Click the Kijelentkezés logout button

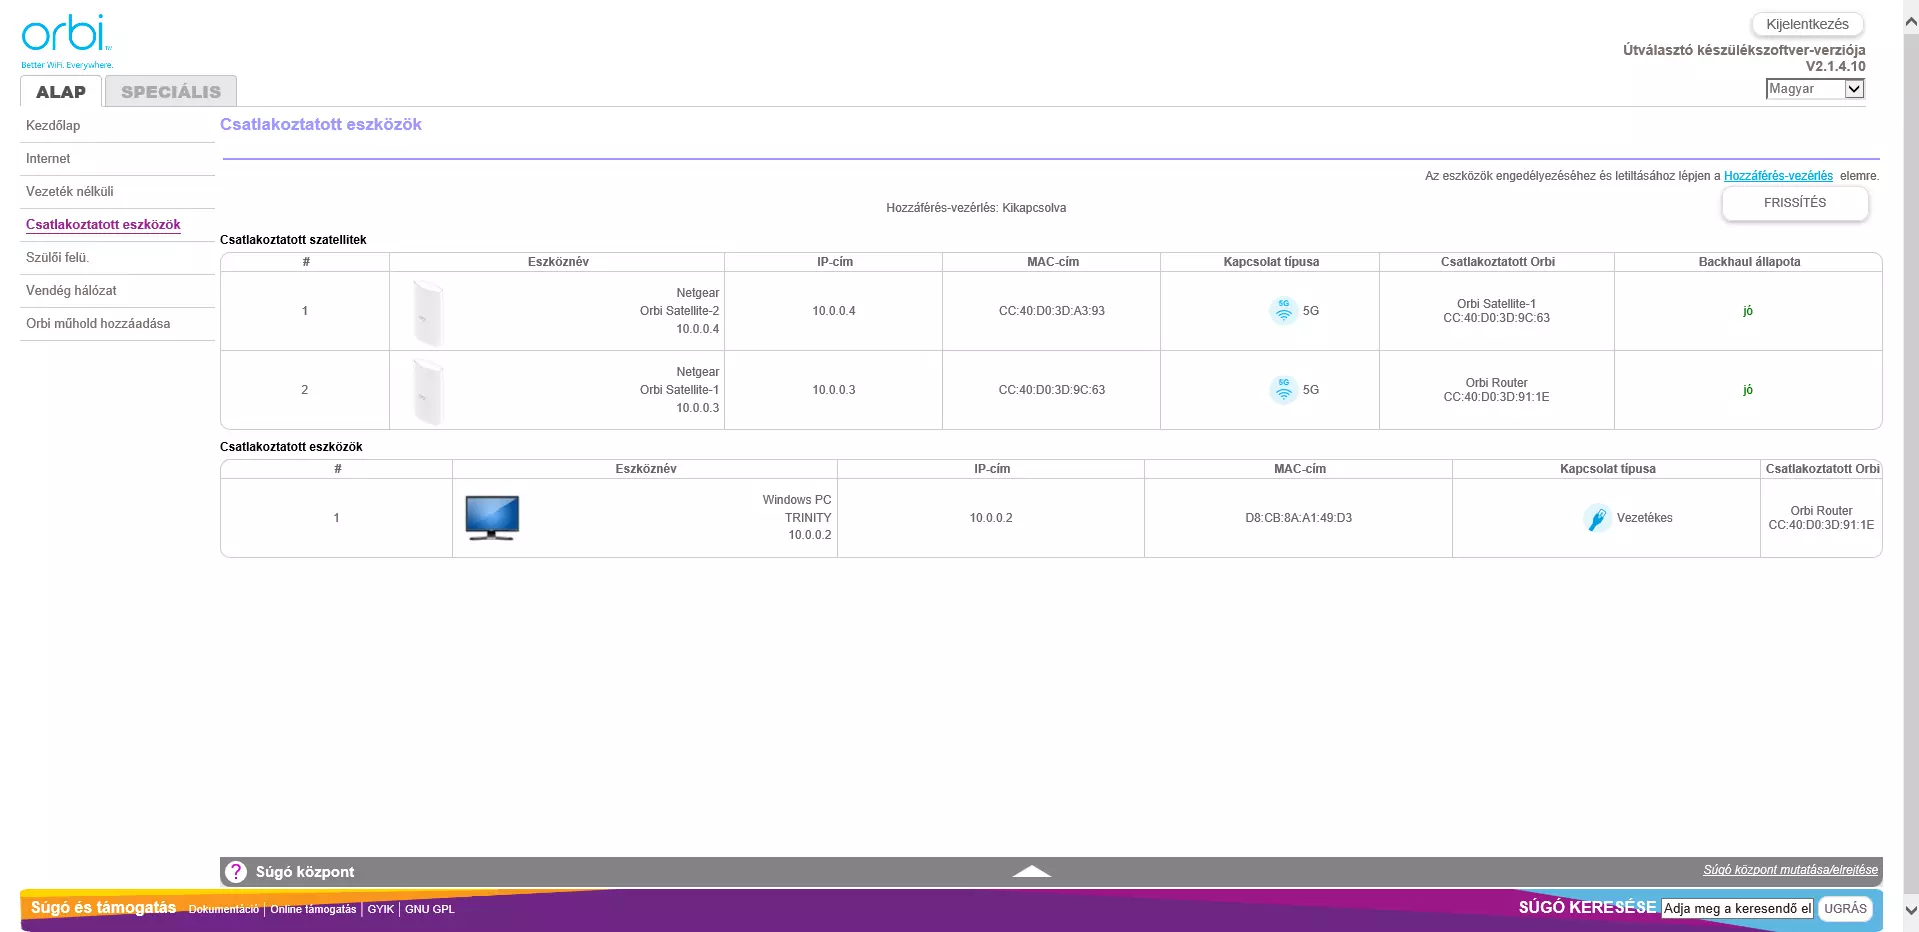coord(1807,24)
